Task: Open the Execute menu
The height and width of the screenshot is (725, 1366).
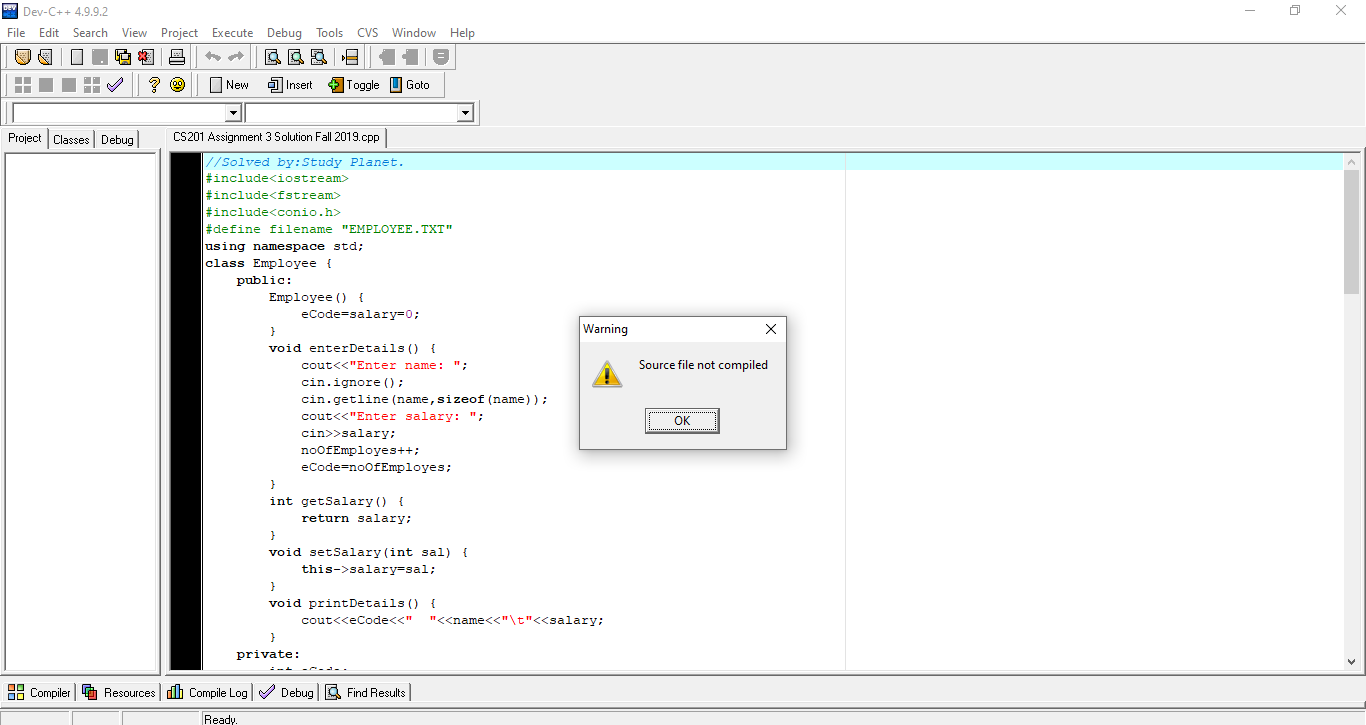Action: pos(232,33)
